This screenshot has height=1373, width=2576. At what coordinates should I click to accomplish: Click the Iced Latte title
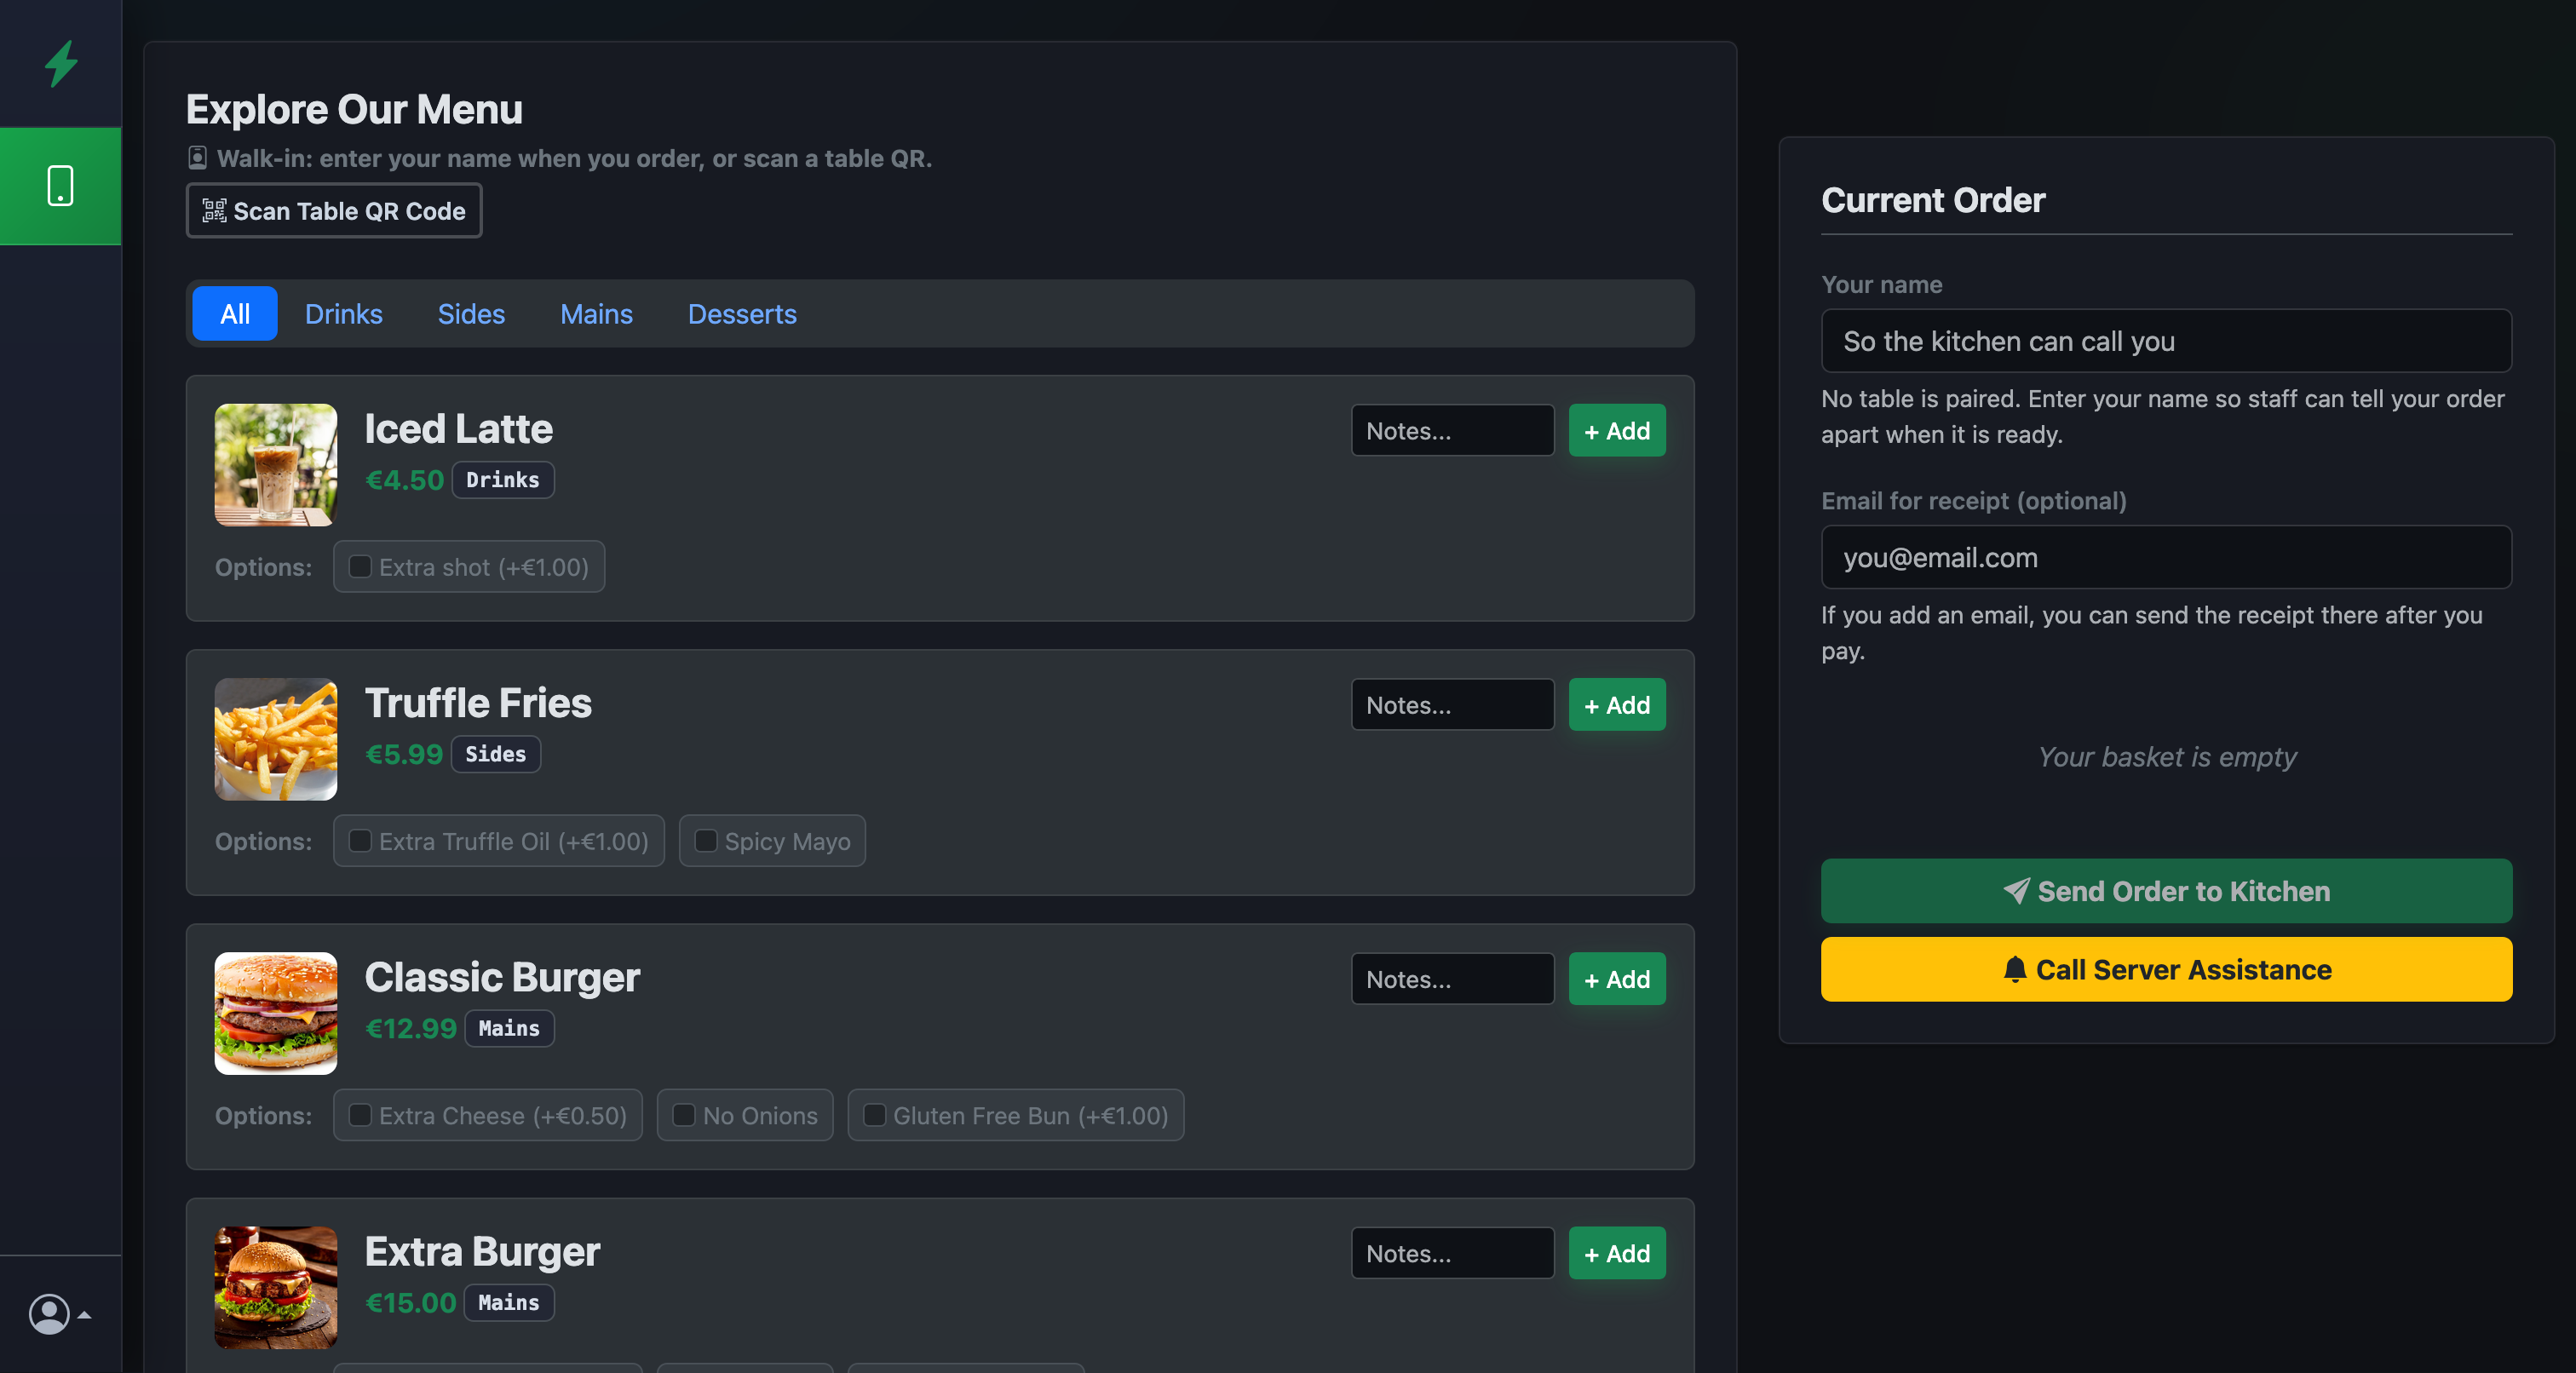[458, 429]
